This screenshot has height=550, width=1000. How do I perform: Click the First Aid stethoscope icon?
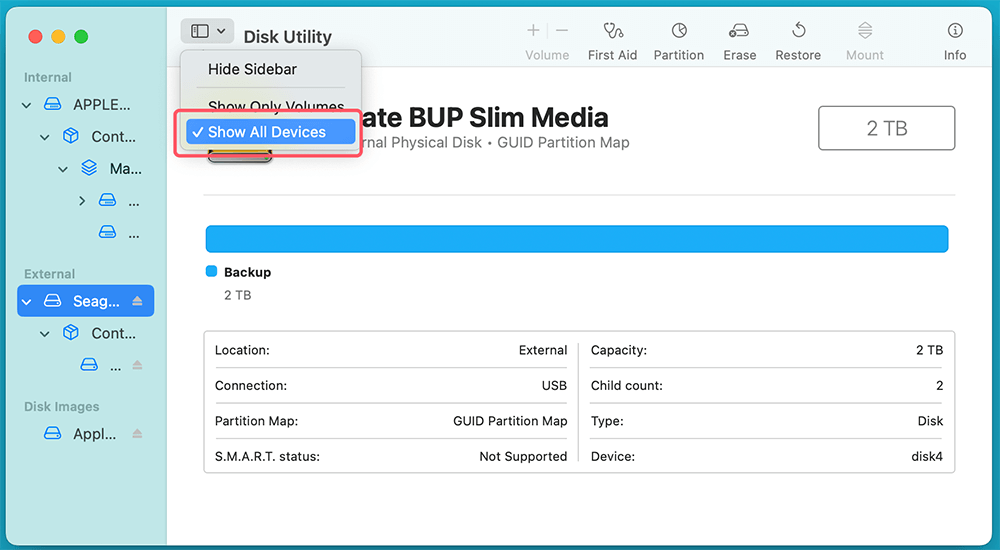pos(612,31)
